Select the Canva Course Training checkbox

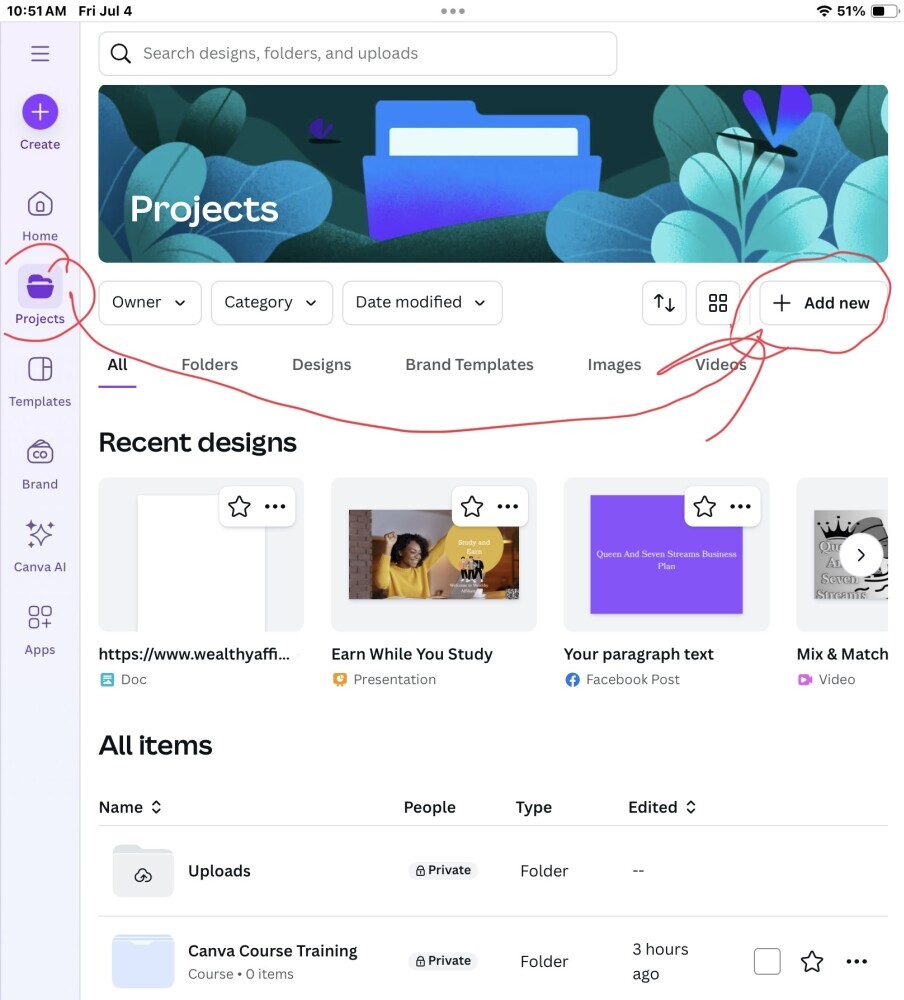pyautogui.click(x=767, y=961)
